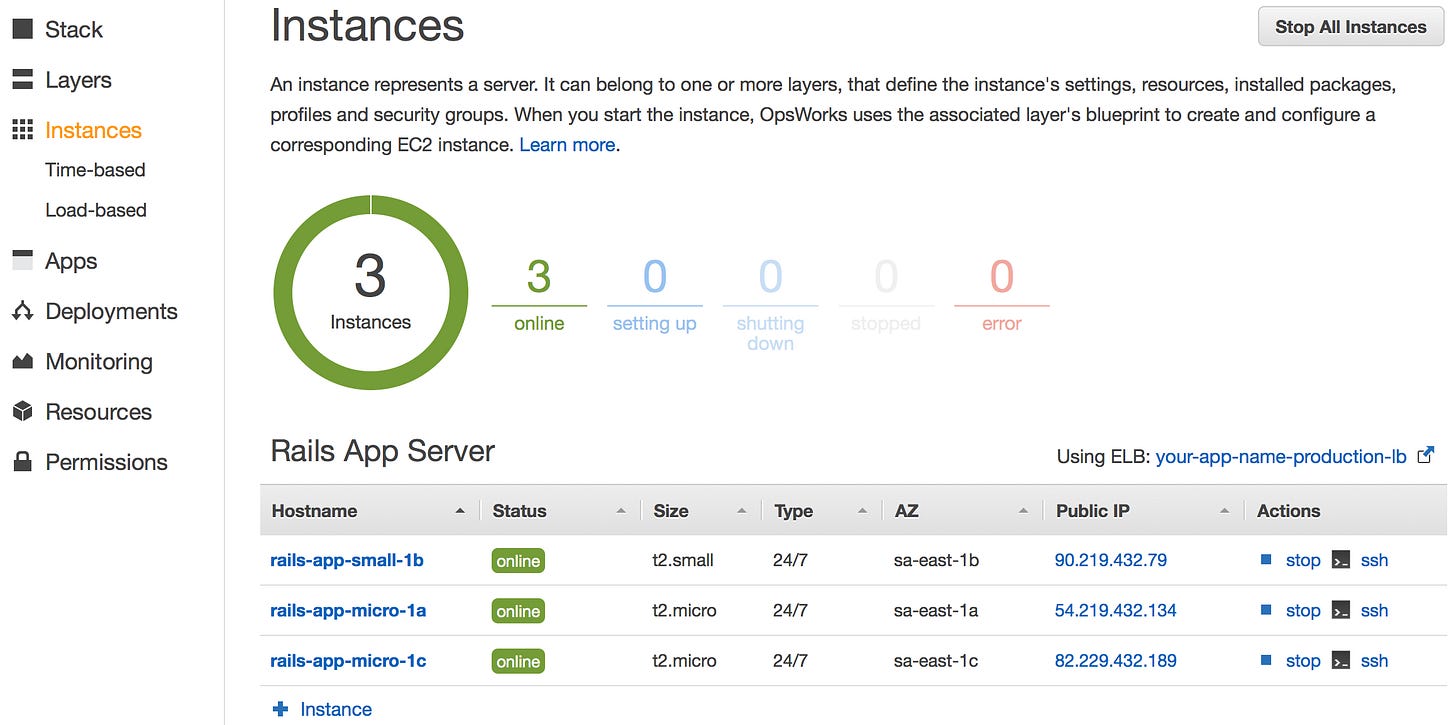Screen dimensions: 1456x725
Task: Click public IP 54.219.432.134
Action: pos(1116,610)
